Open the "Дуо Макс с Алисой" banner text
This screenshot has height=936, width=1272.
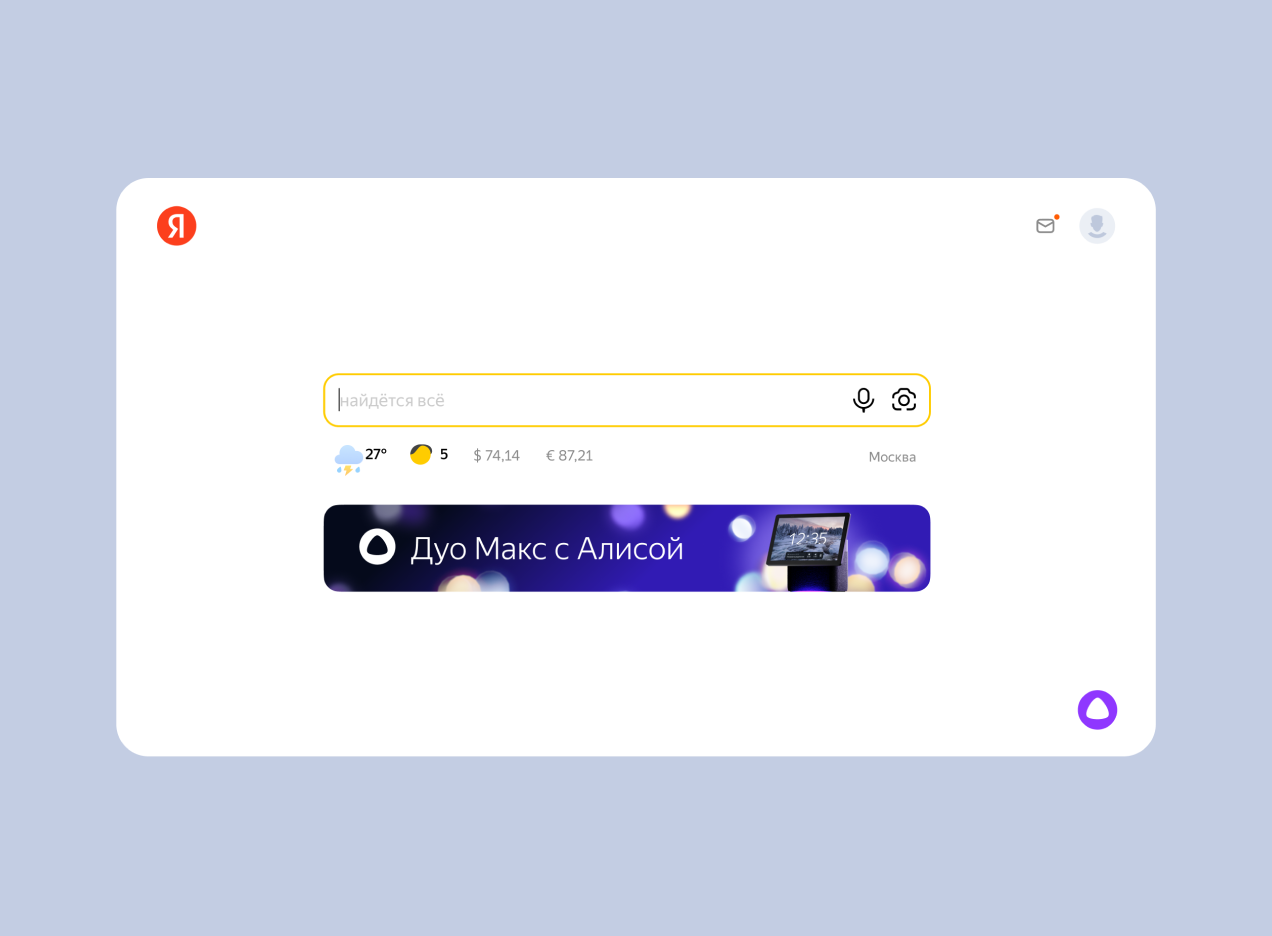pyautogui.click(x=547, y=548)
